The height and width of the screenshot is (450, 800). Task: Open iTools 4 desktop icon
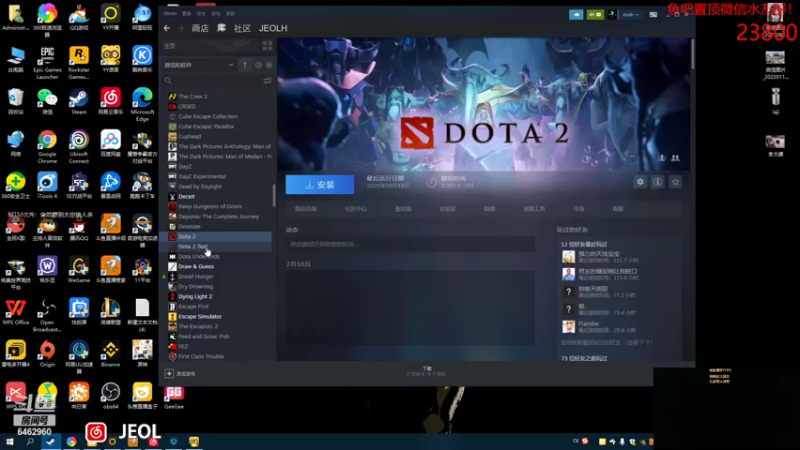tap(47, 185)
